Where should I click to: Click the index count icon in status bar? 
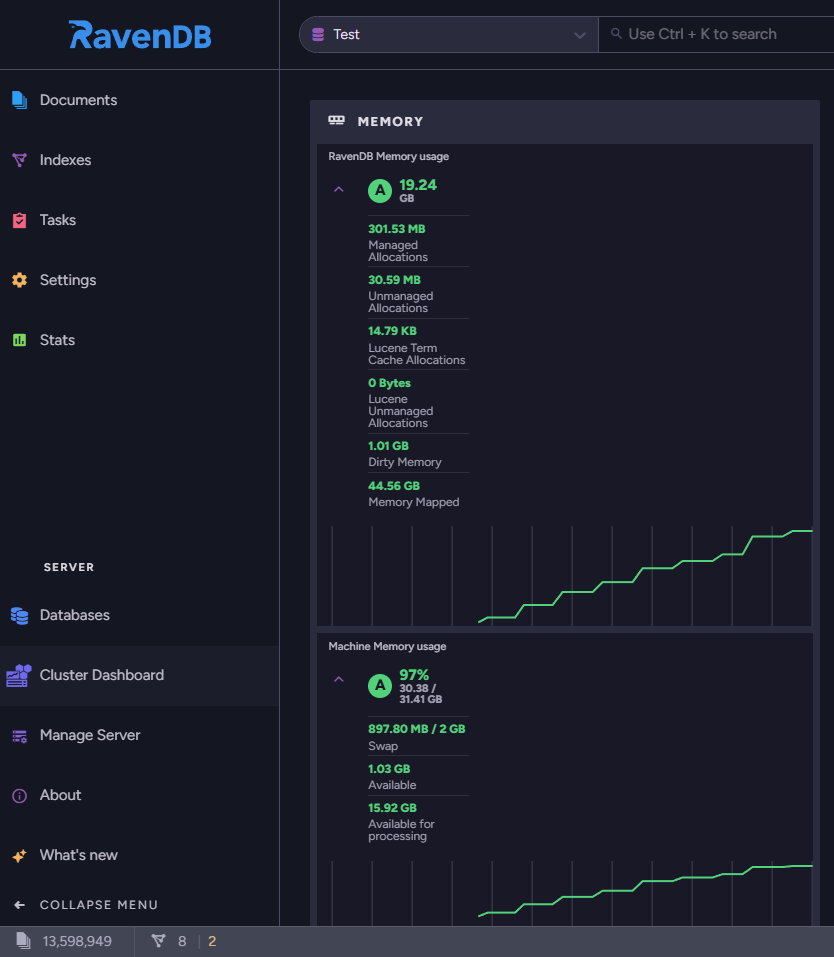[158, 941]
